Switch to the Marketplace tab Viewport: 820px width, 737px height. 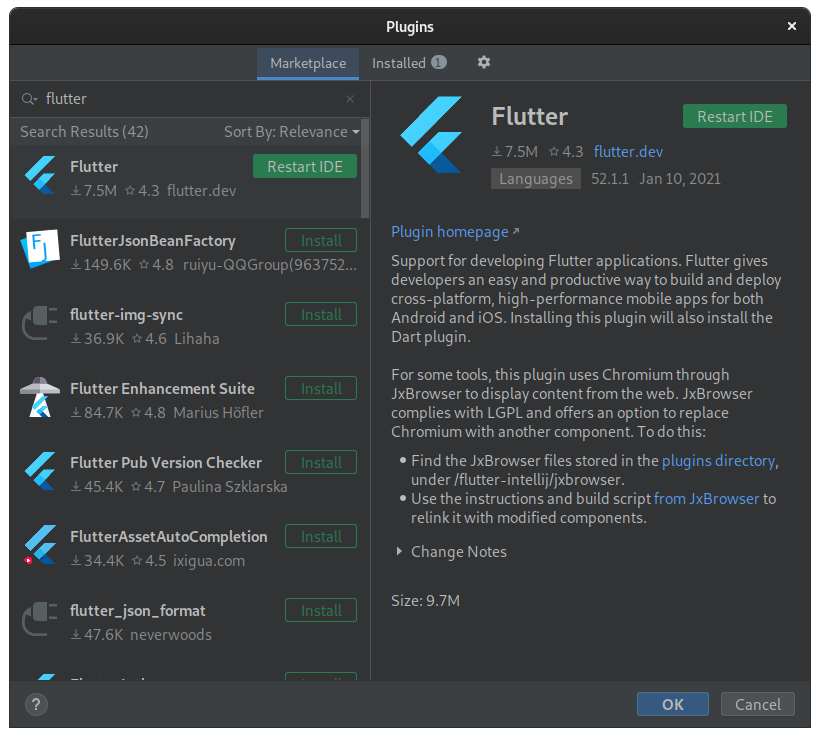click(x=308, y=63)
